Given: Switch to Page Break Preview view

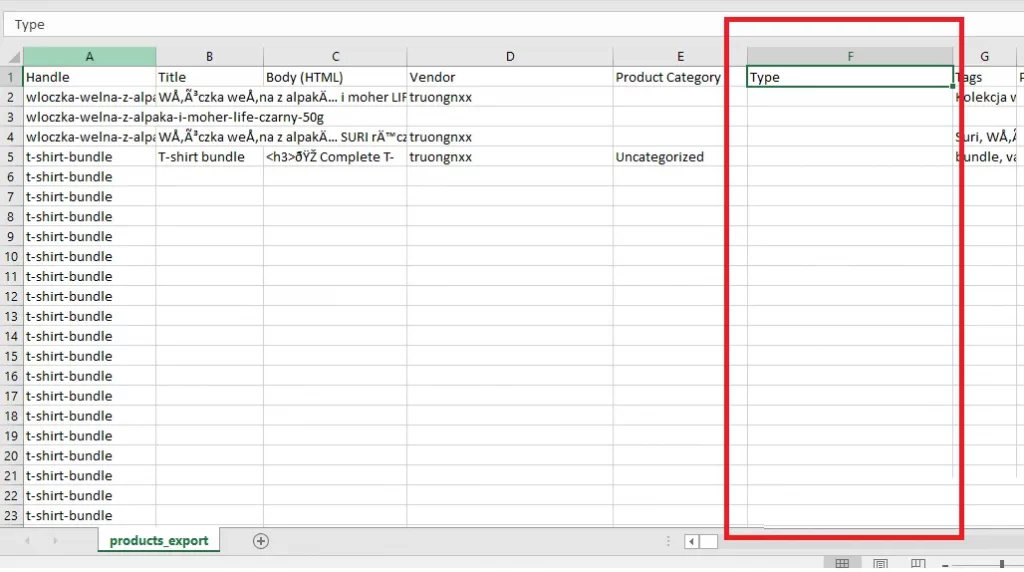Looking at the screenshot, I should pyautogui.click(x=918, y=565).
